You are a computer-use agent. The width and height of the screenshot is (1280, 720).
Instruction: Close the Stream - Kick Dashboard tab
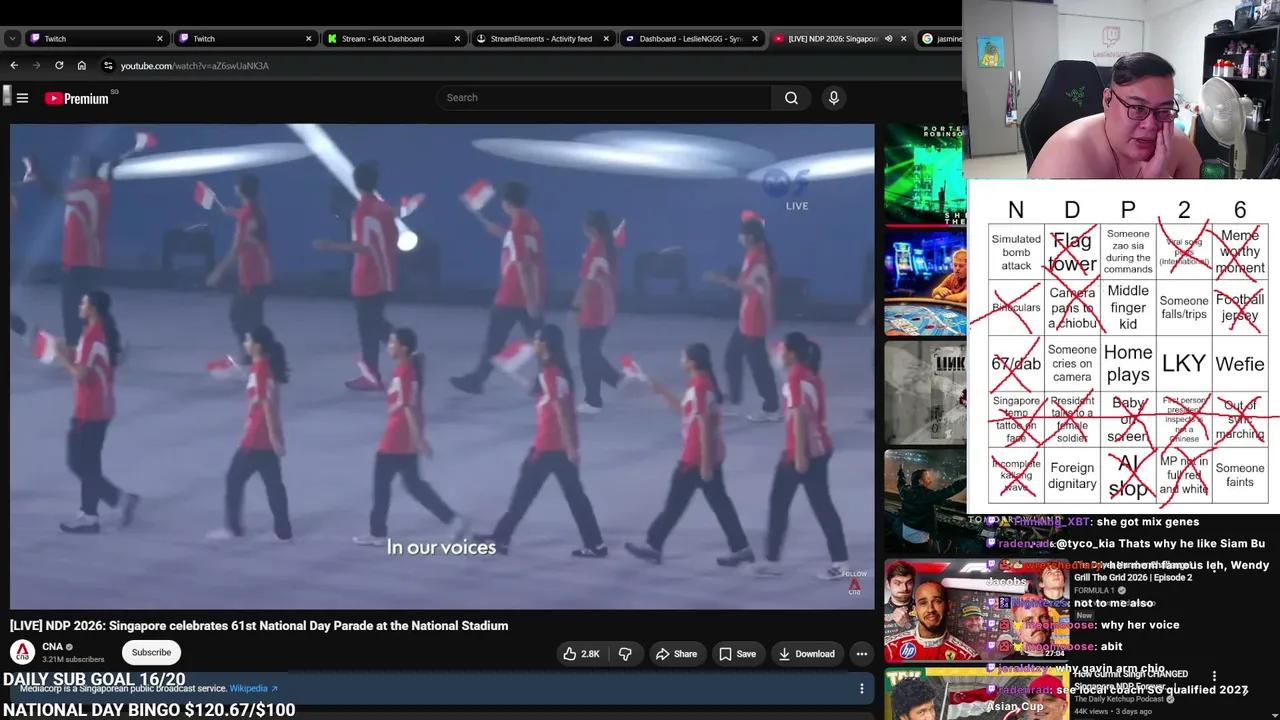[457, 39]
